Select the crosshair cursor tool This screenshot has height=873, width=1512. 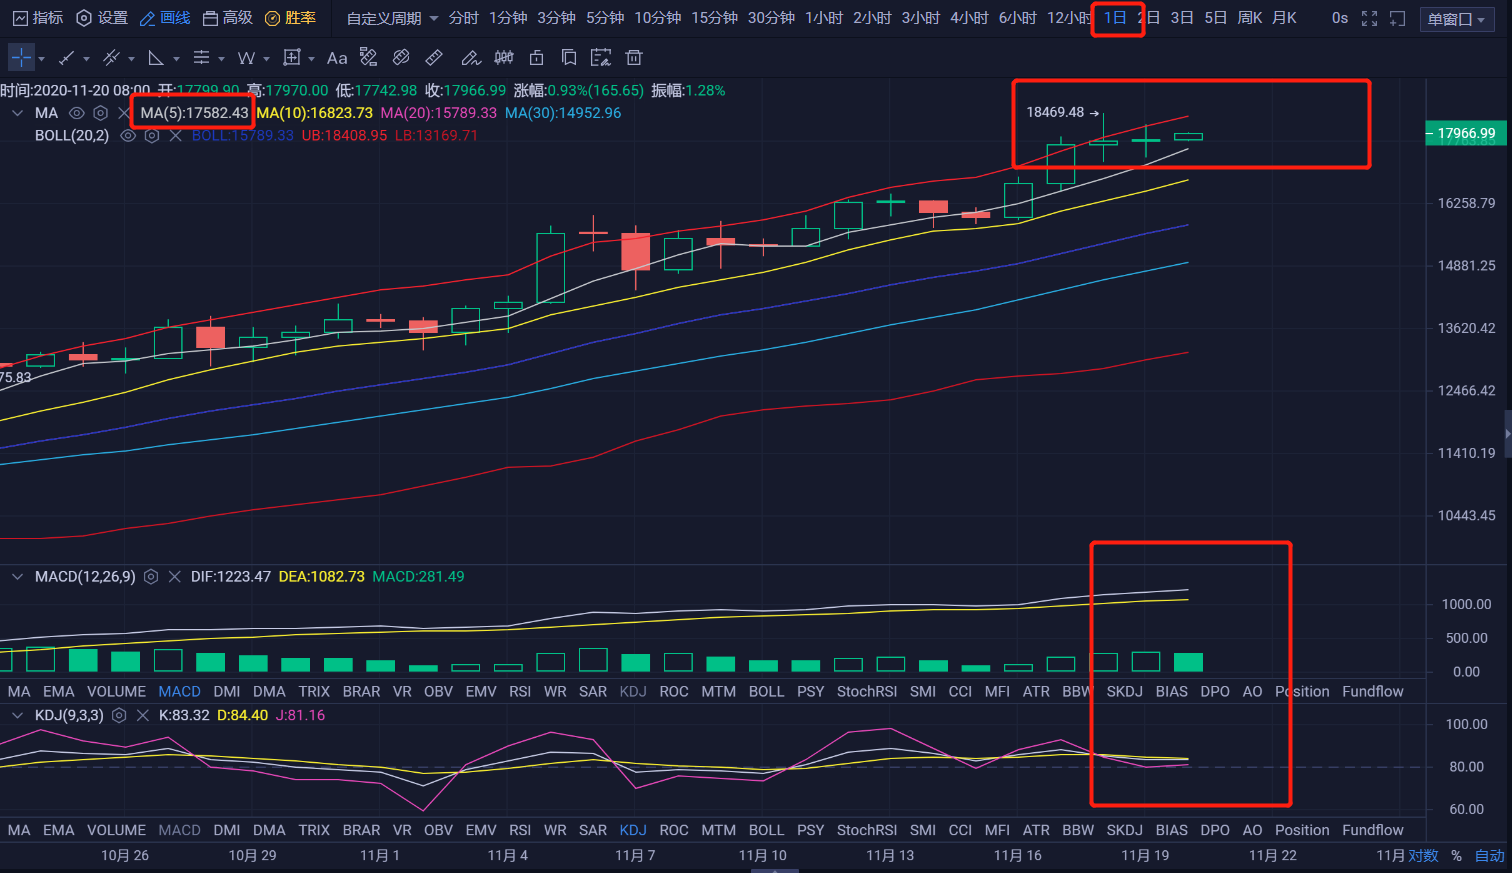[x=21, y=58]
